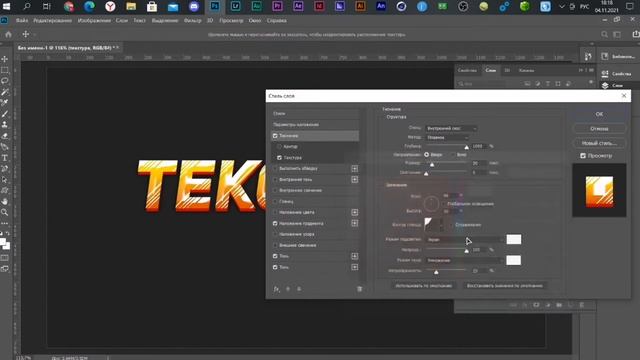Filter layers by type (T) icon
Image resolution: width=640 pixels, height=360 pixels.
pos(548,84)
